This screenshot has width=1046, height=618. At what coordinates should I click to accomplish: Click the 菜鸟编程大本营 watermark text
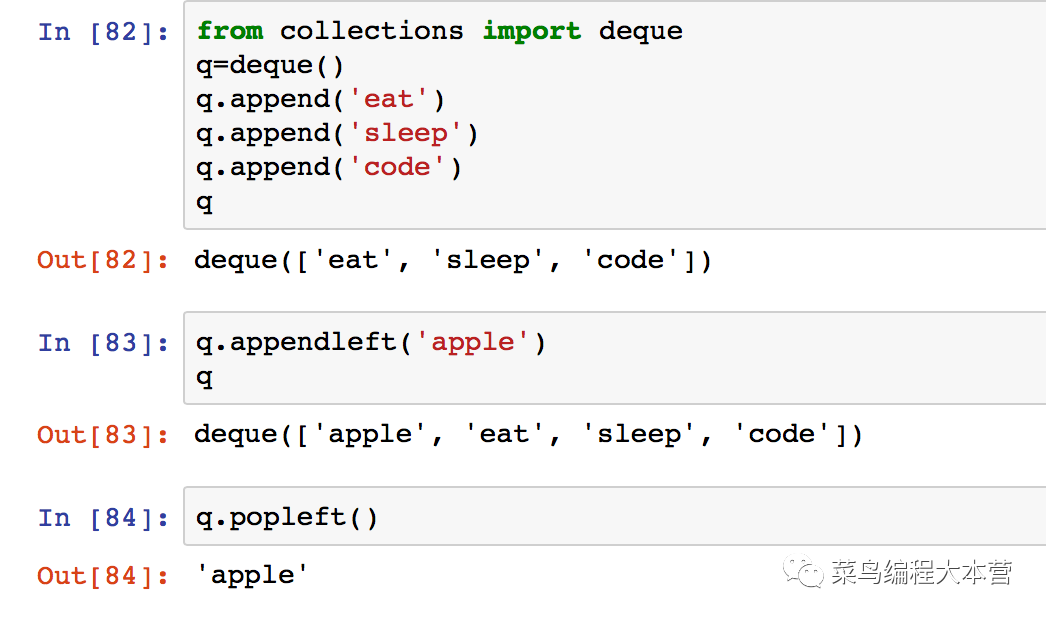(x=921, y=573)
